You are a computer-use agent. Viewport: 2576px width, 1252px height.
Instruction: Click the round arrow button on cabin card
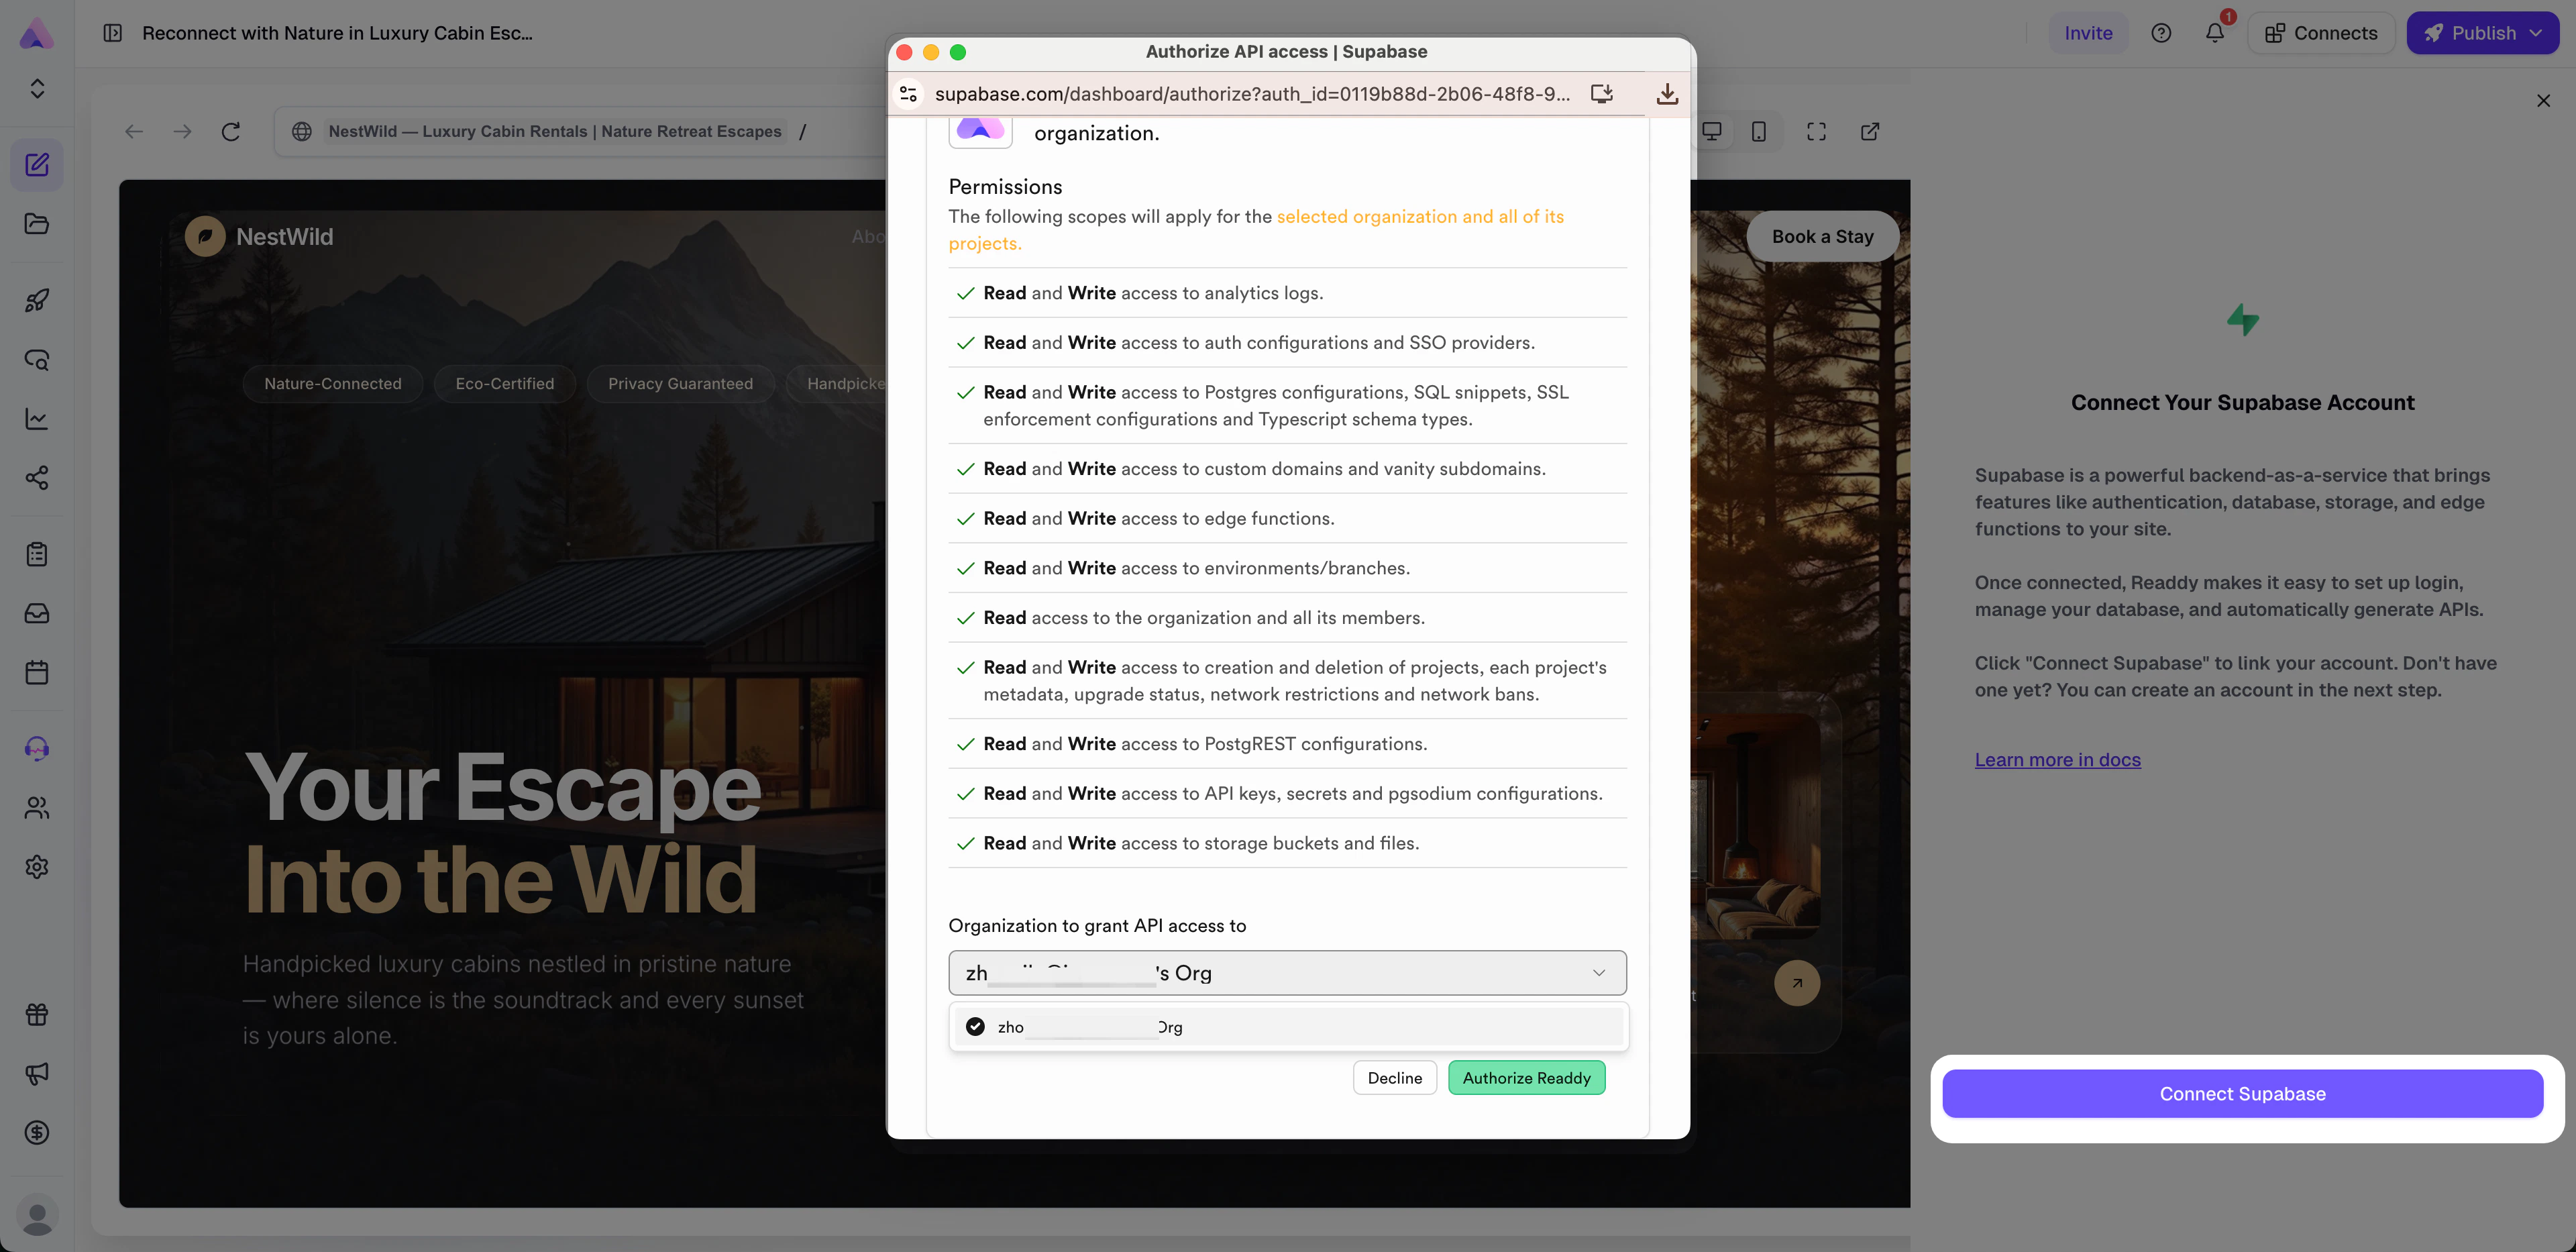(x=1797, y=983)
